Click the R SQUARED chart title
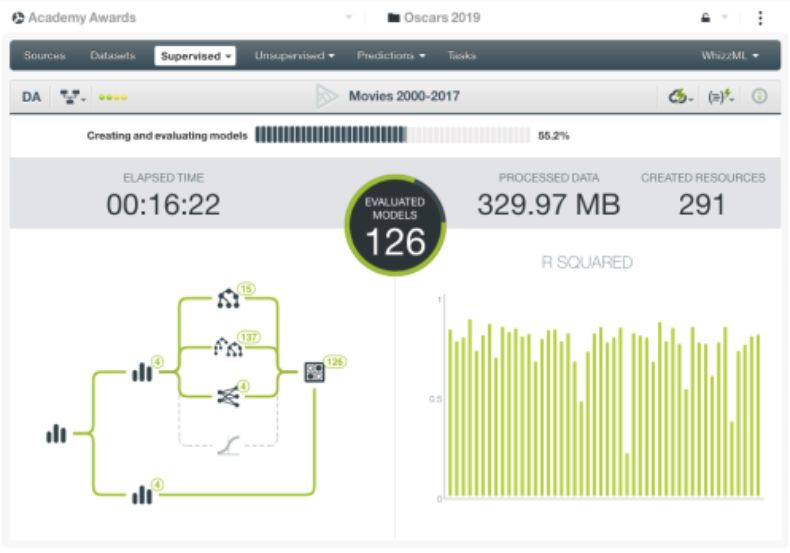Image resolution: width=790 pixels, height=553 pixels. (587, 262)
